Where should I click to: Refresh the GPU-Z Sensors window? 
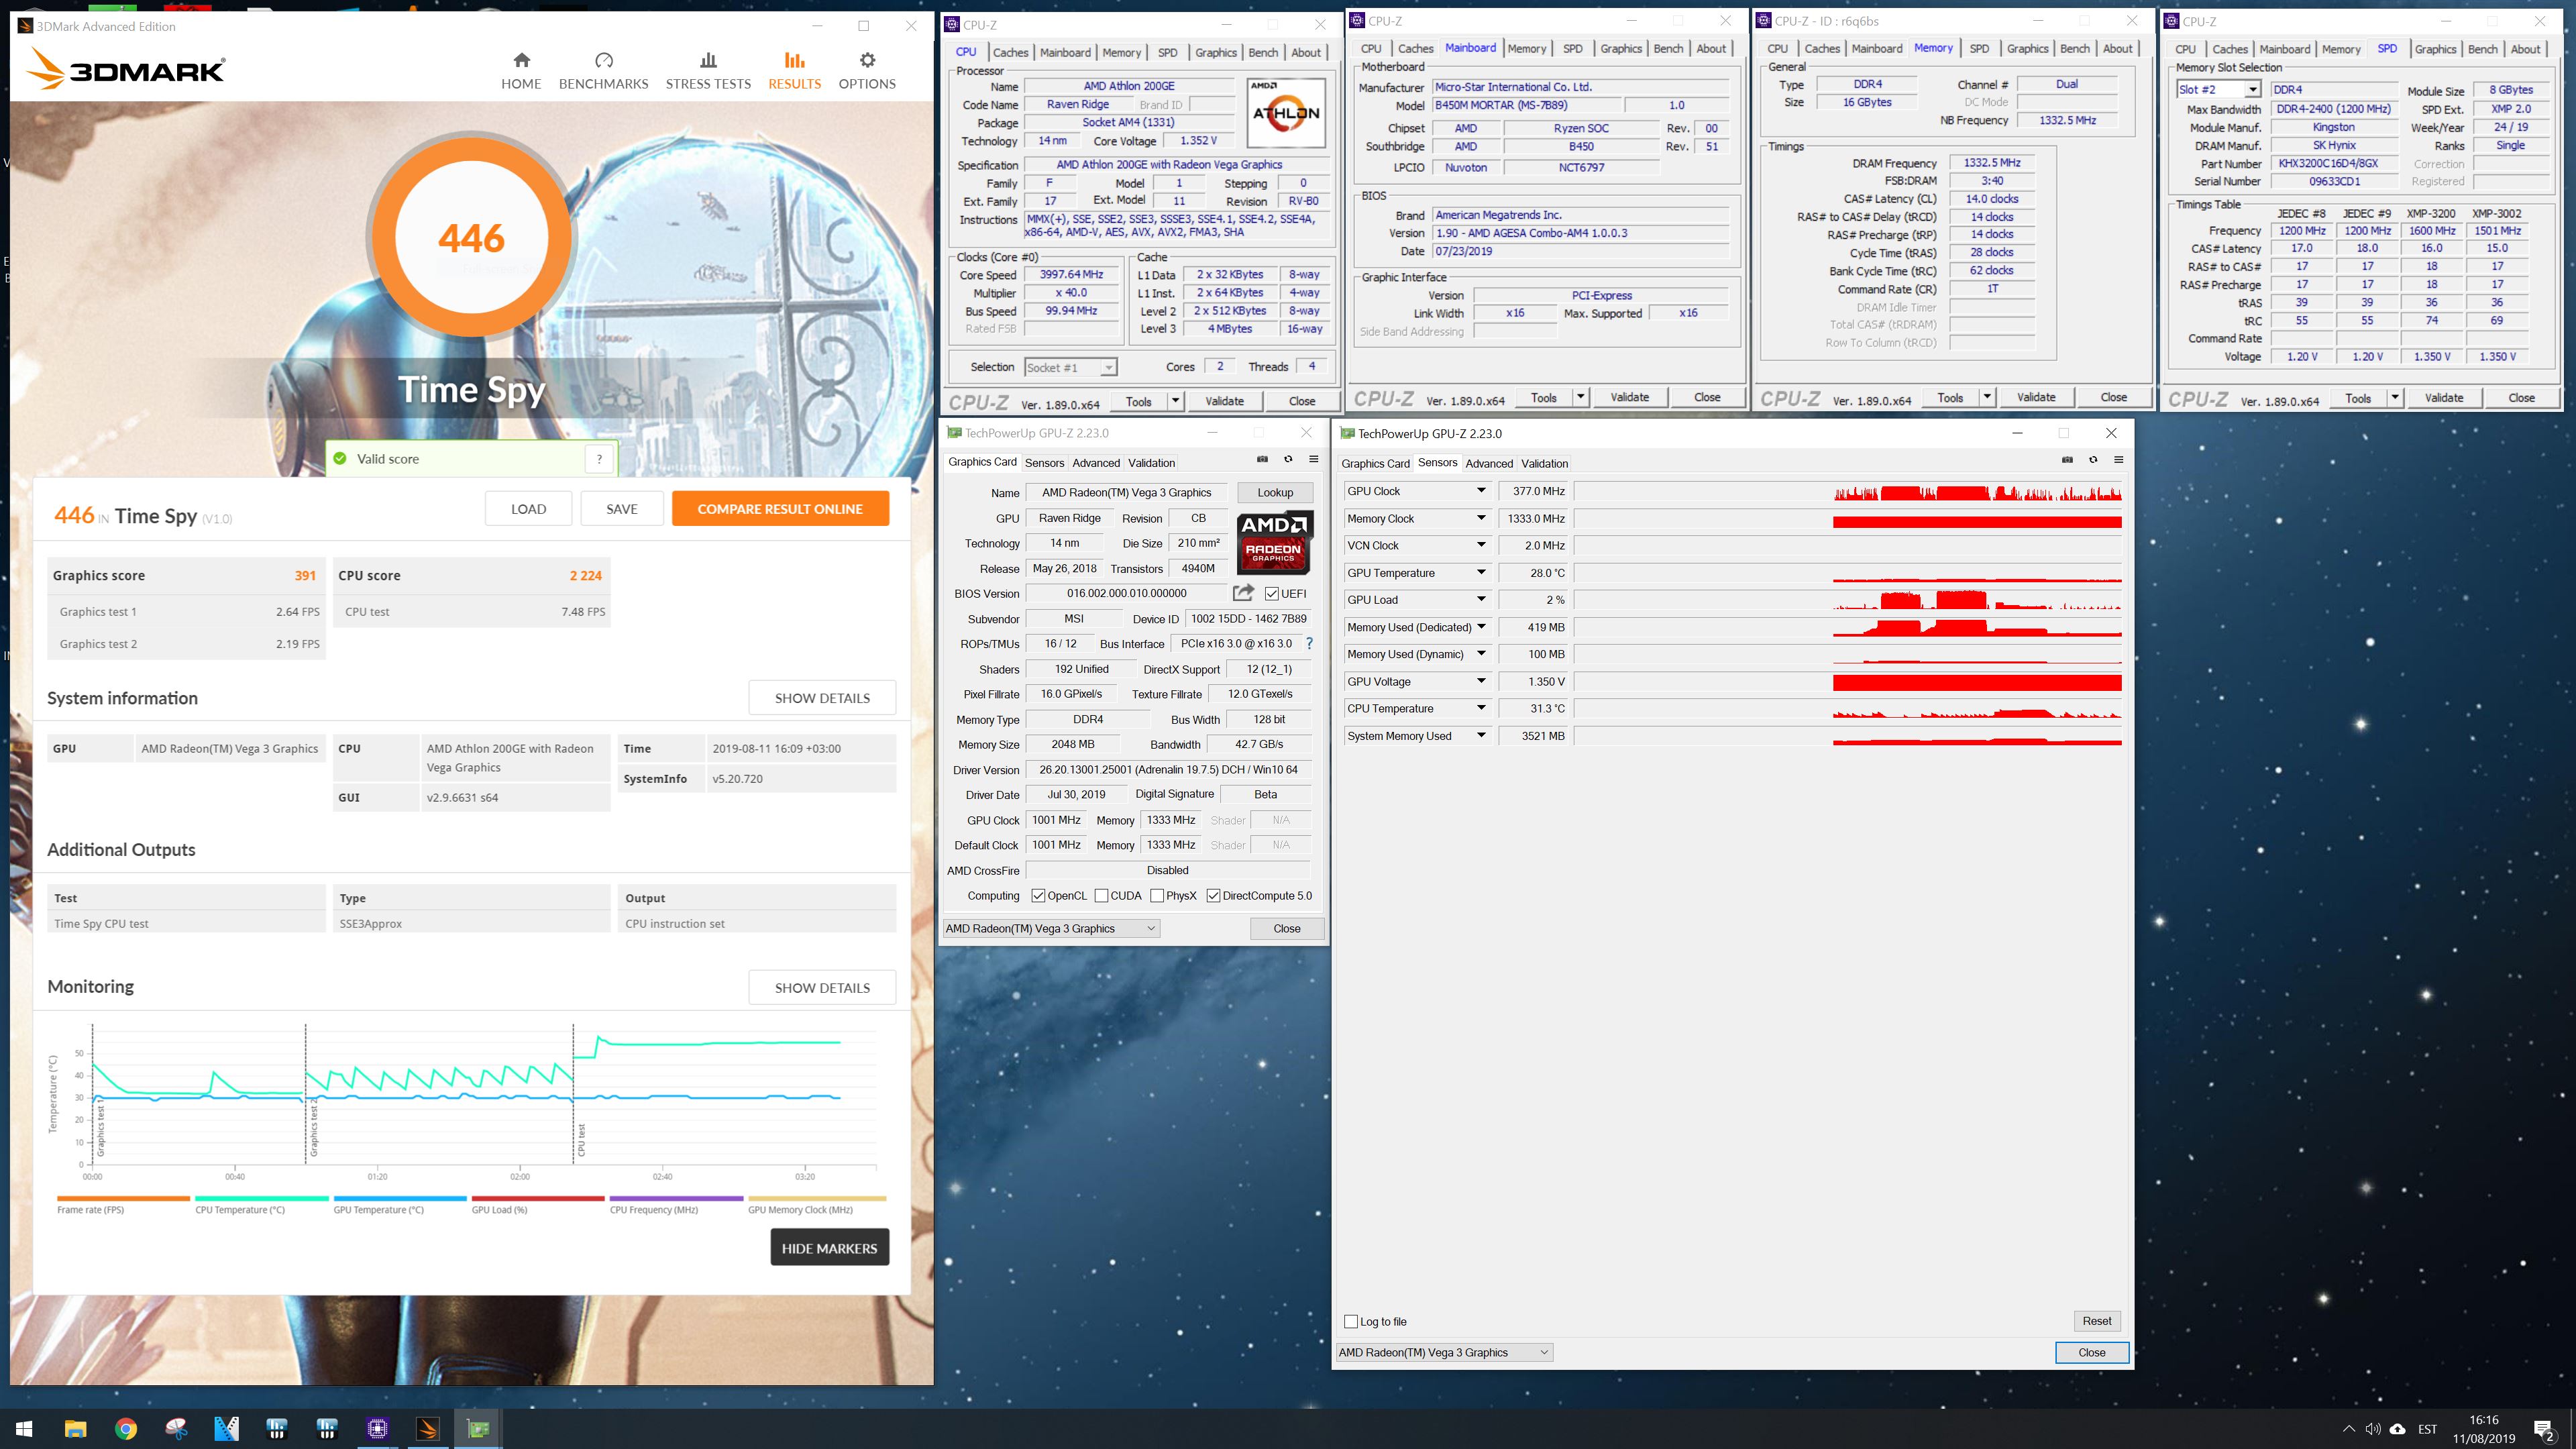pyautogui.click(x=2093, y=460)
